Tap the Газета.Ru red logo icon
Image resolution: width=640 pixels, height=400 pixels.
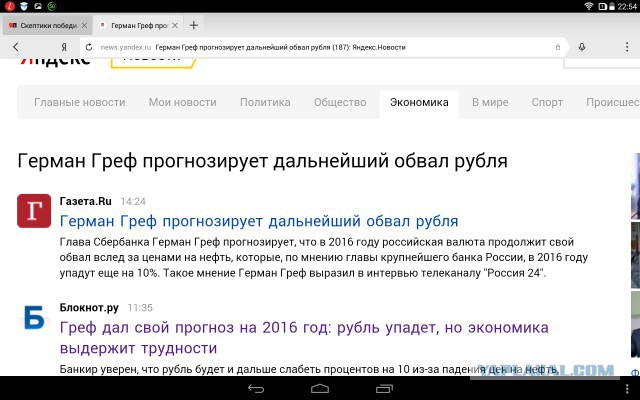pos(34,211)
